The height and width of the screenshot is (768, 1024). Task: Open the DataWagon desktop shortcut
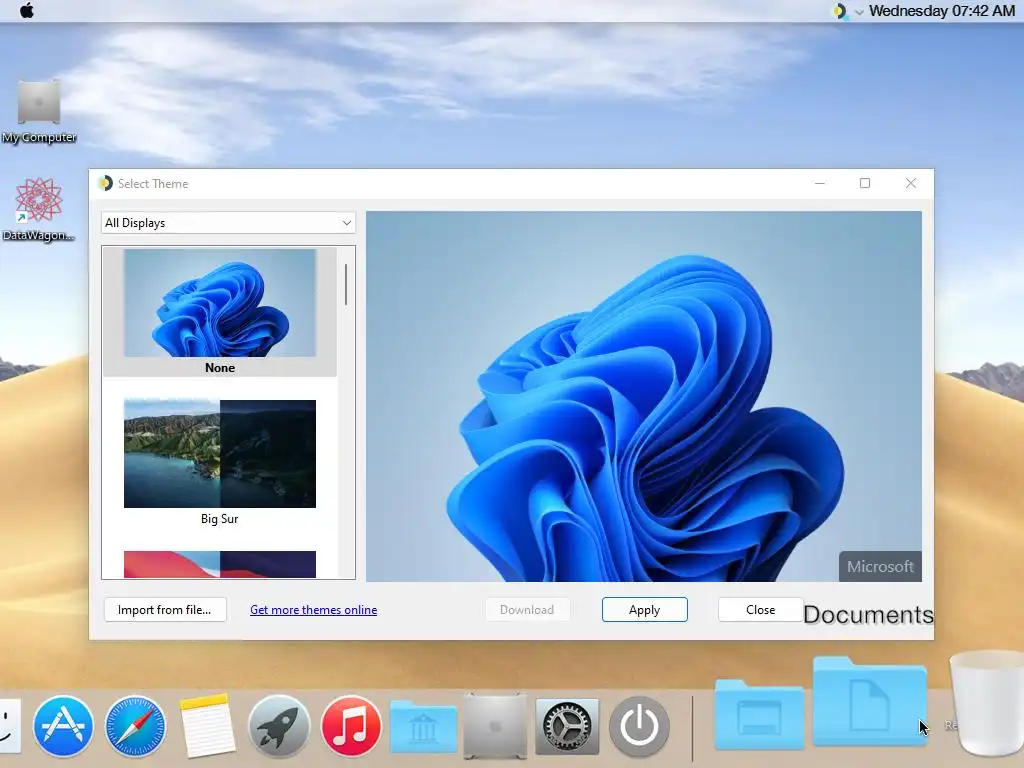[39, 209]
